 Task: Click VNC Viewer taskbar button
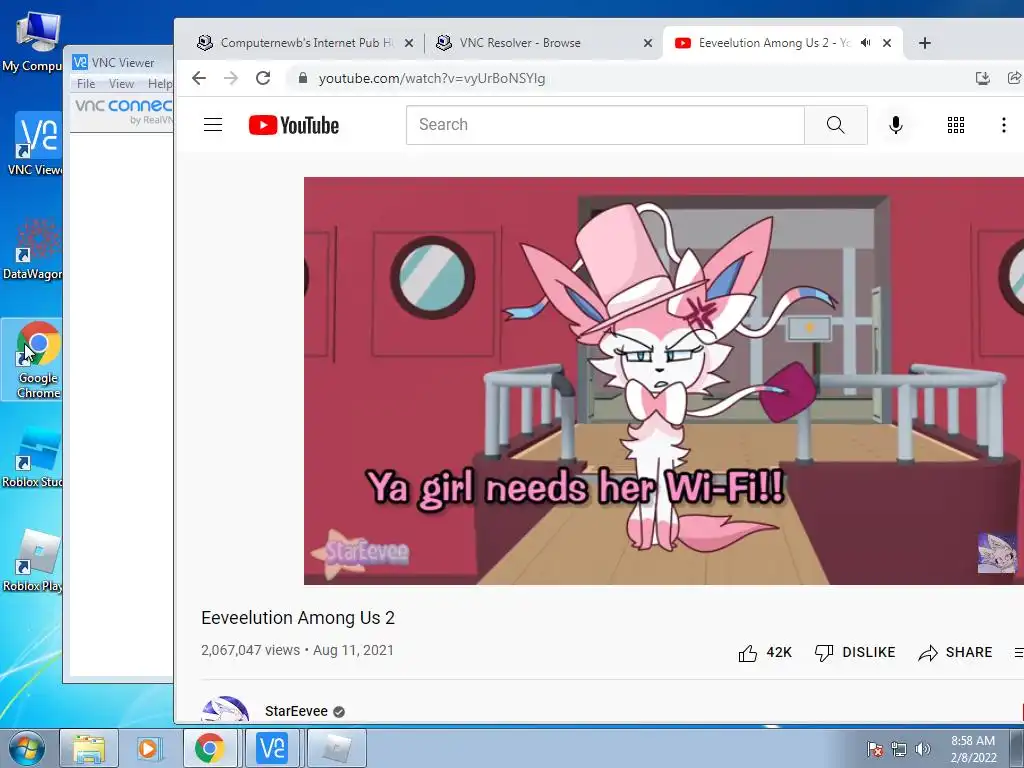click(x=272, y=748)
